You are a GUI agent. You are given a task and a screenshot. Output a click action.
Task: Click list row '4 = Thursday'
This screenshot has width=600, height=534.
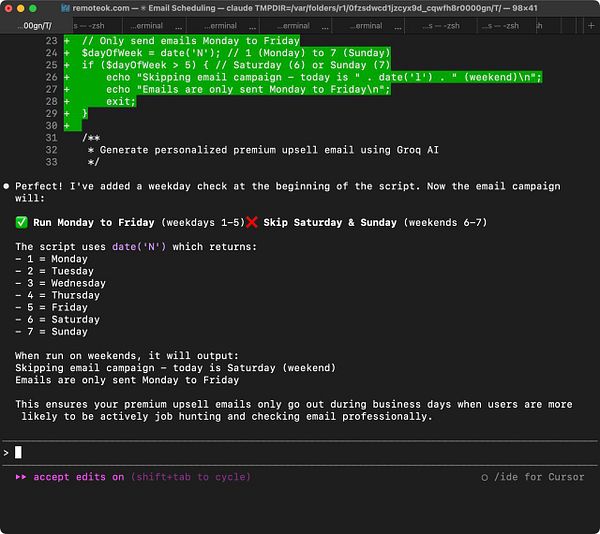point(57,295)
